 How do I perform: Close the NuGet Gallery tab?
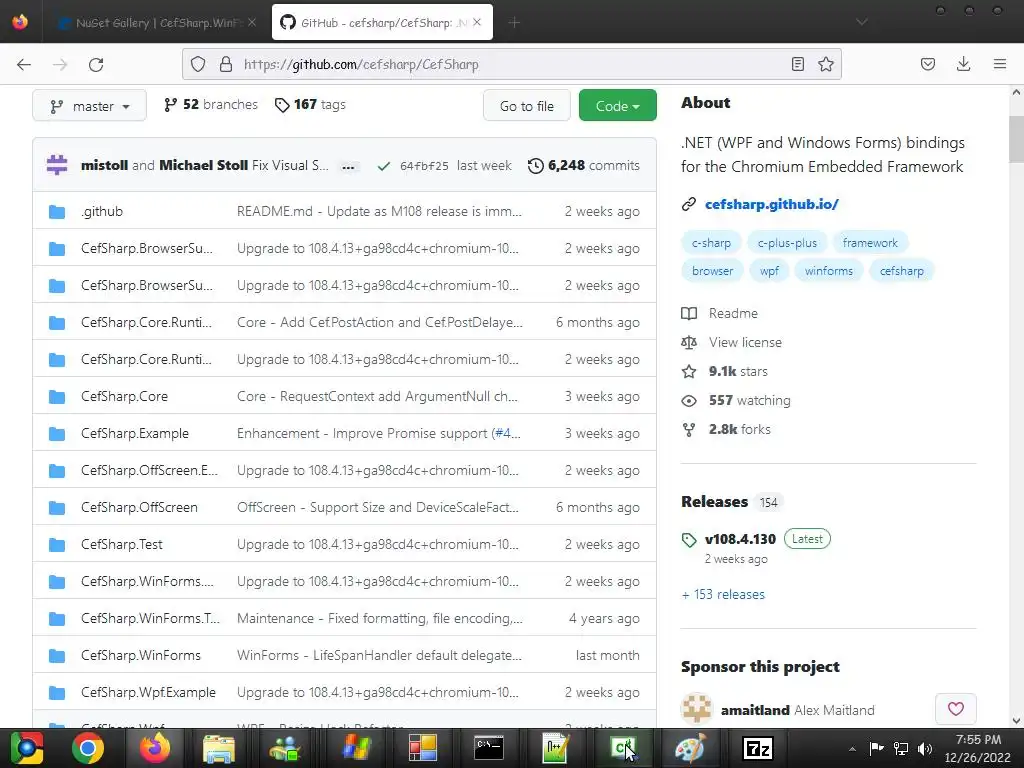tap(252, 22)
